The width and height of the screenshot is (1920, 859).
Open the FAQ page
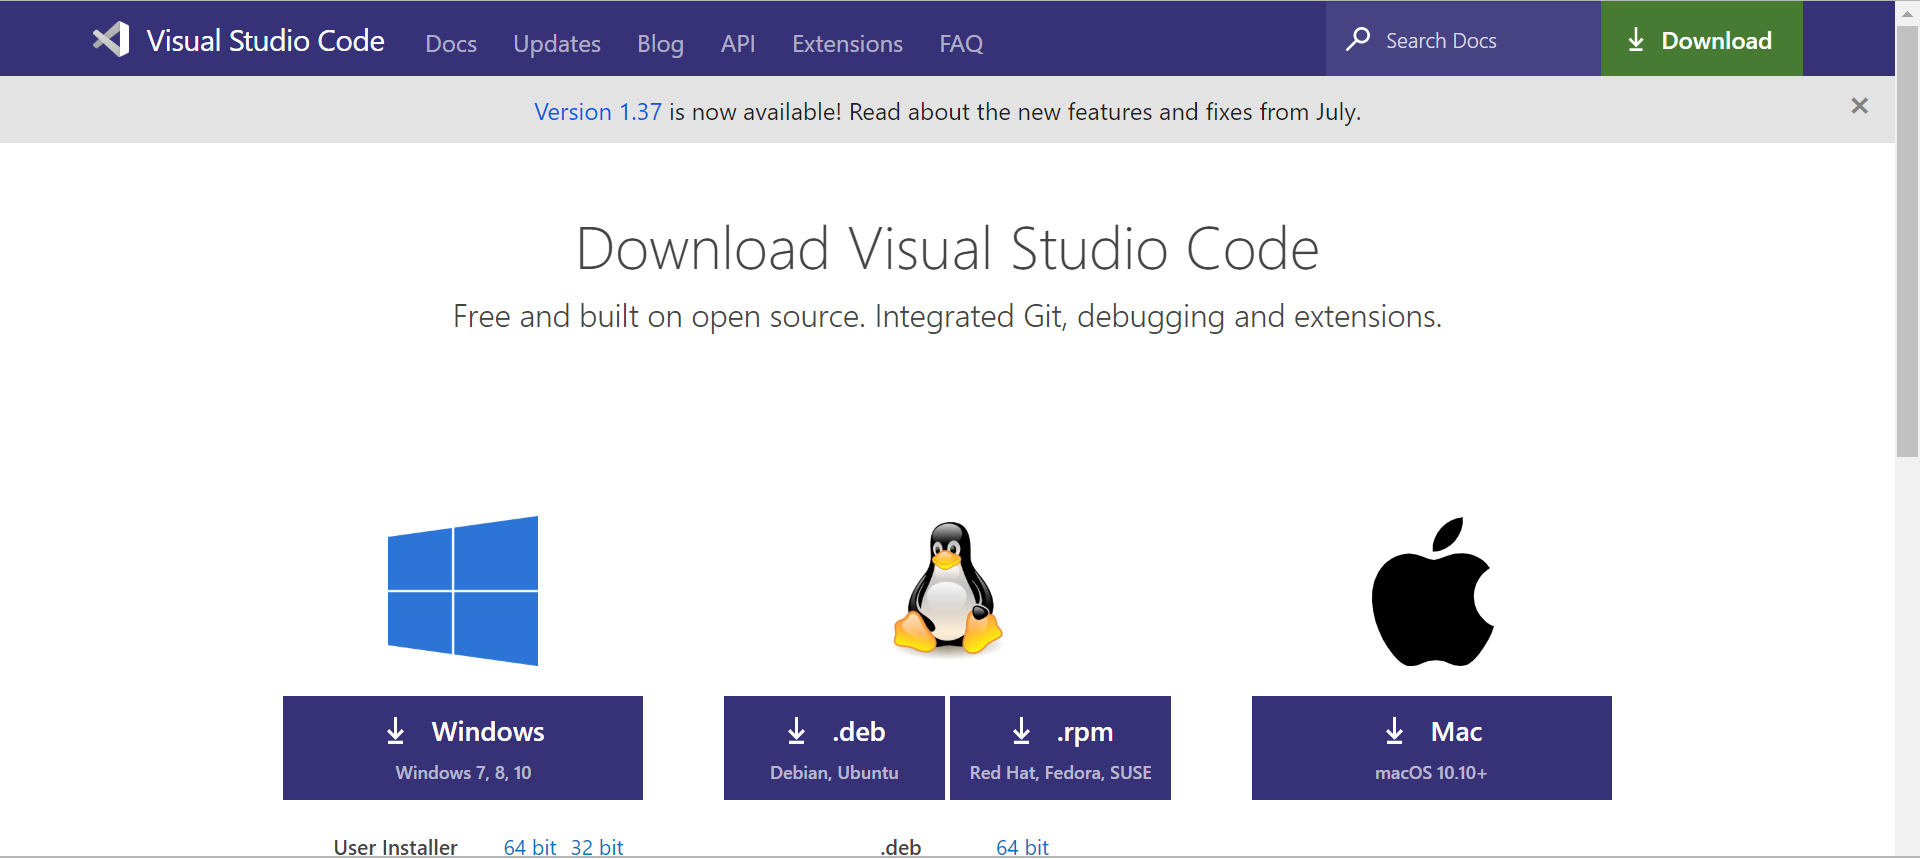[961, 44]
